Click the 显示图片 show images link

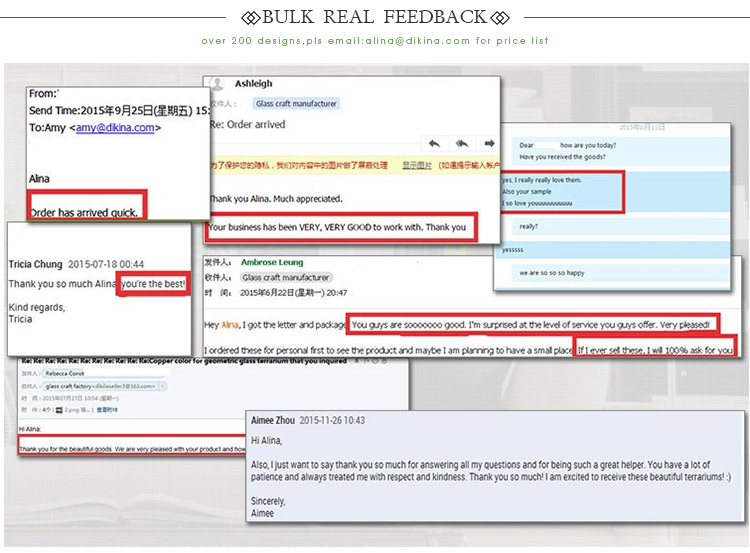point(417,164)
